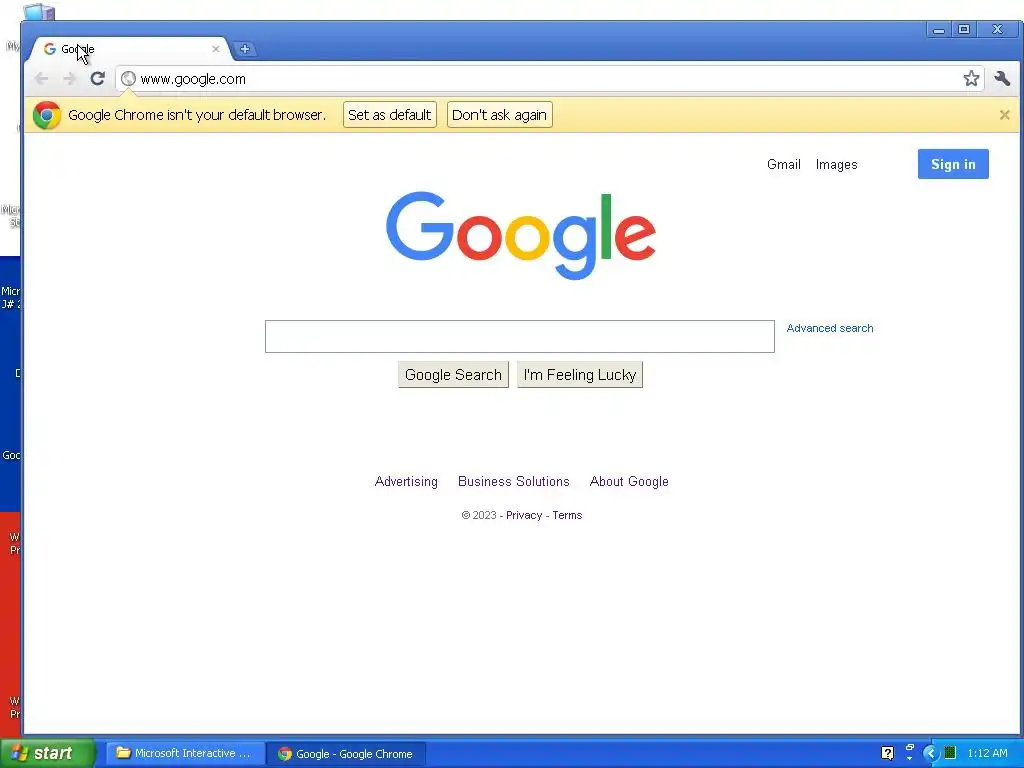Minimize the Chrome window
Image resolution: width=1024 pixels, height=768 pixels.
(938, 29)
